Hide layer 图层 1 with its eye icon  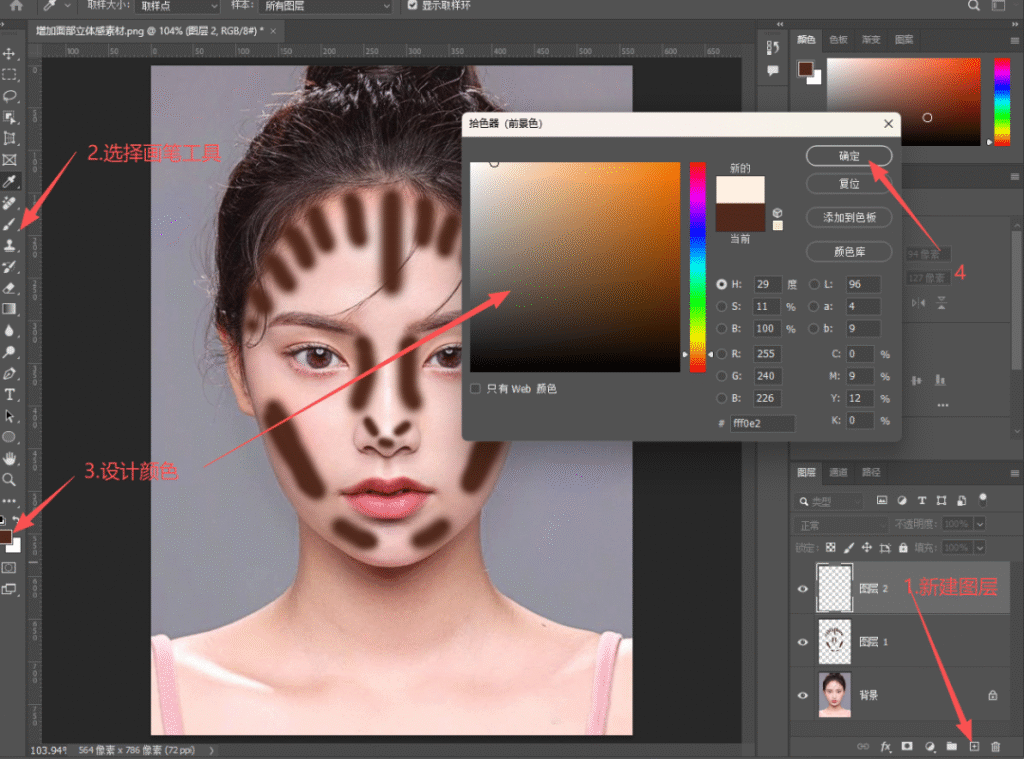point(803,642)
